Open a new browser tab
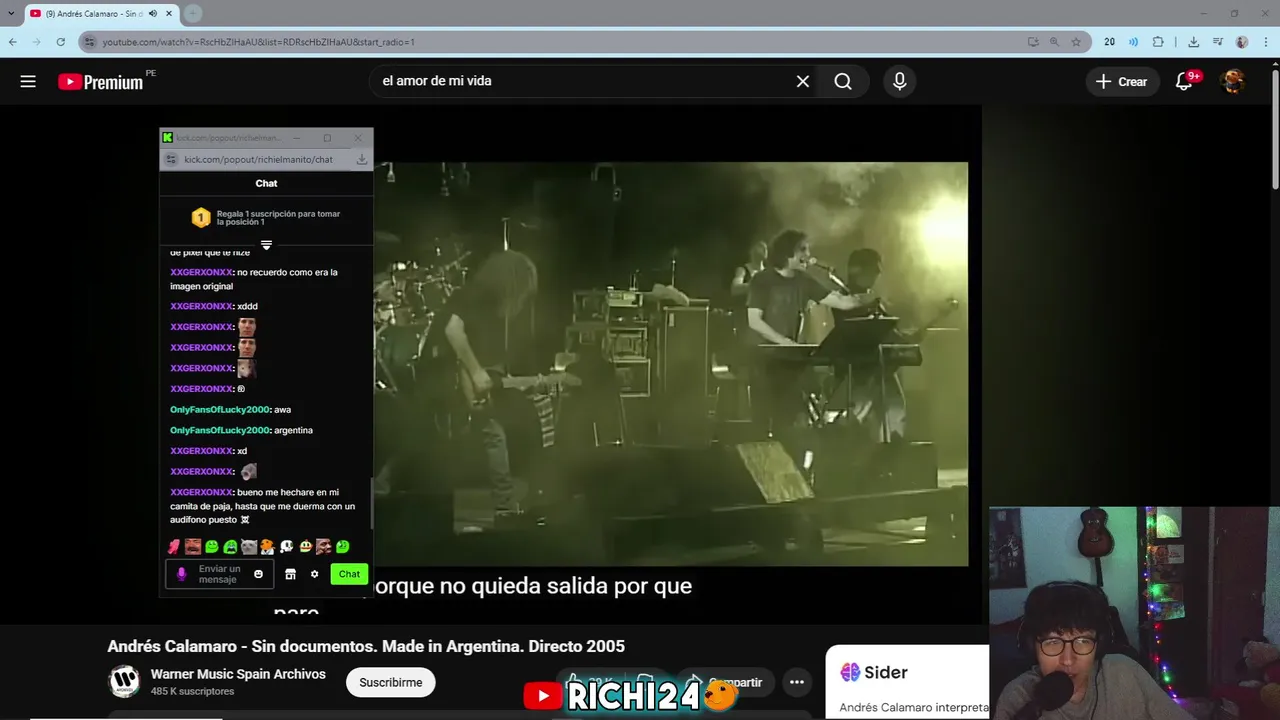1280x720 pixels. (x=193, y=14)
